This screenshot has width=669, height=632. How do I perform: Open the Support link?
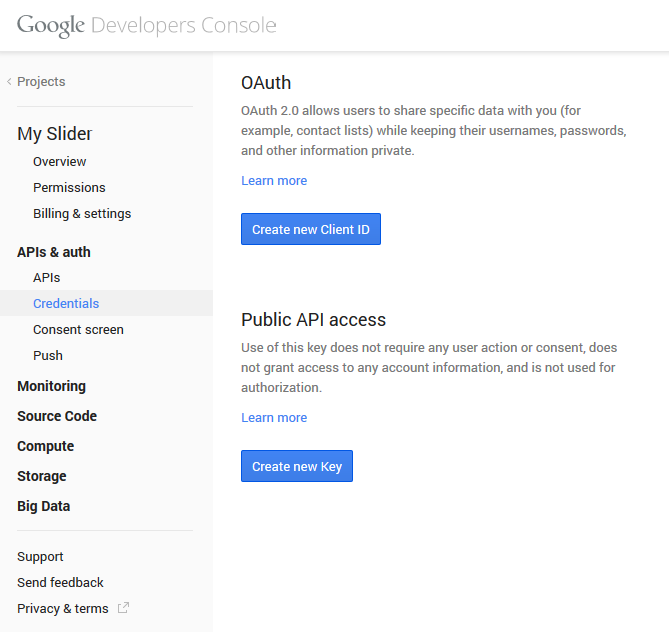[x=40, y=557]
